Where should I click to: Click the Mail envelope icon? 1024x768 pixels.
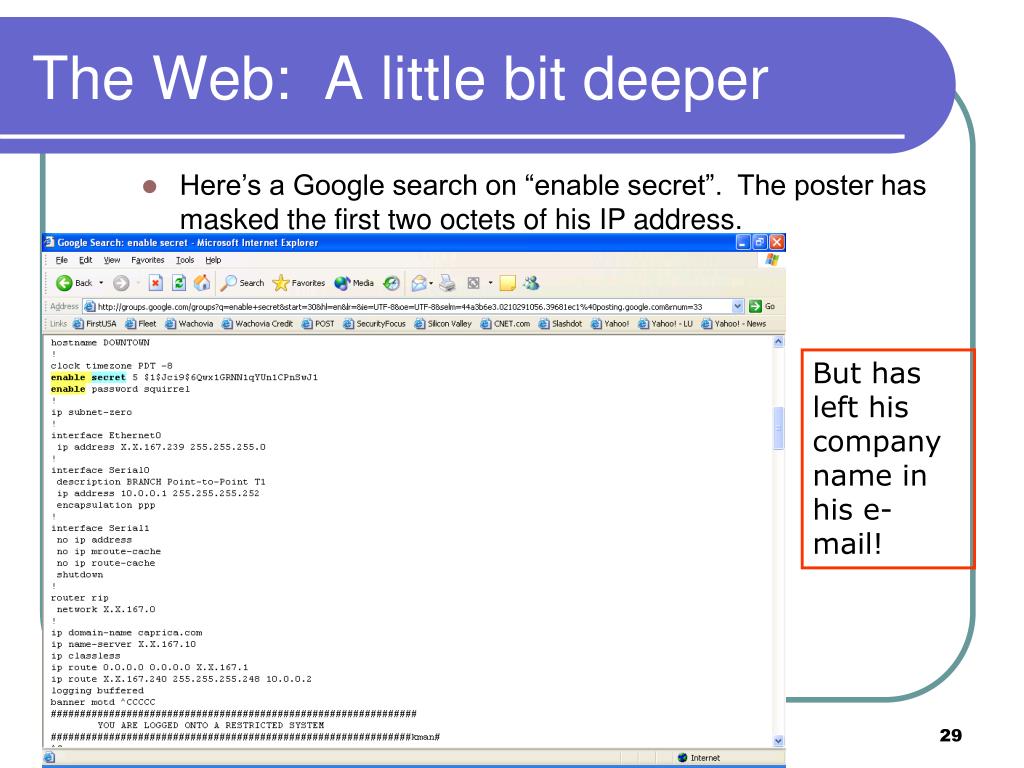[x=419, y=283]
